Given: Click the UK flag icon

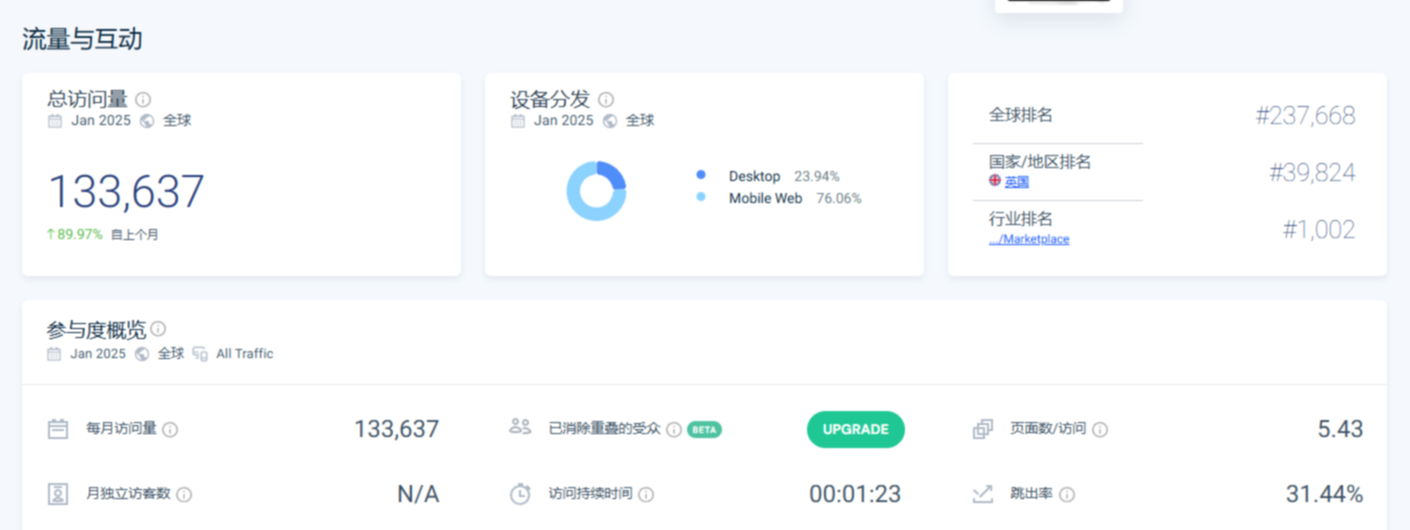Looking at the screenshot, I should (995, 181).
